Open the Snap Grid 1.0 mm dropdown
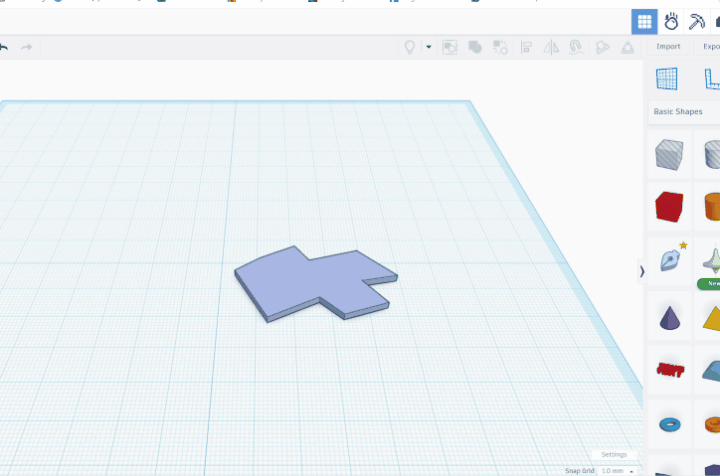 pyautogui.click(x=617, y=471)
